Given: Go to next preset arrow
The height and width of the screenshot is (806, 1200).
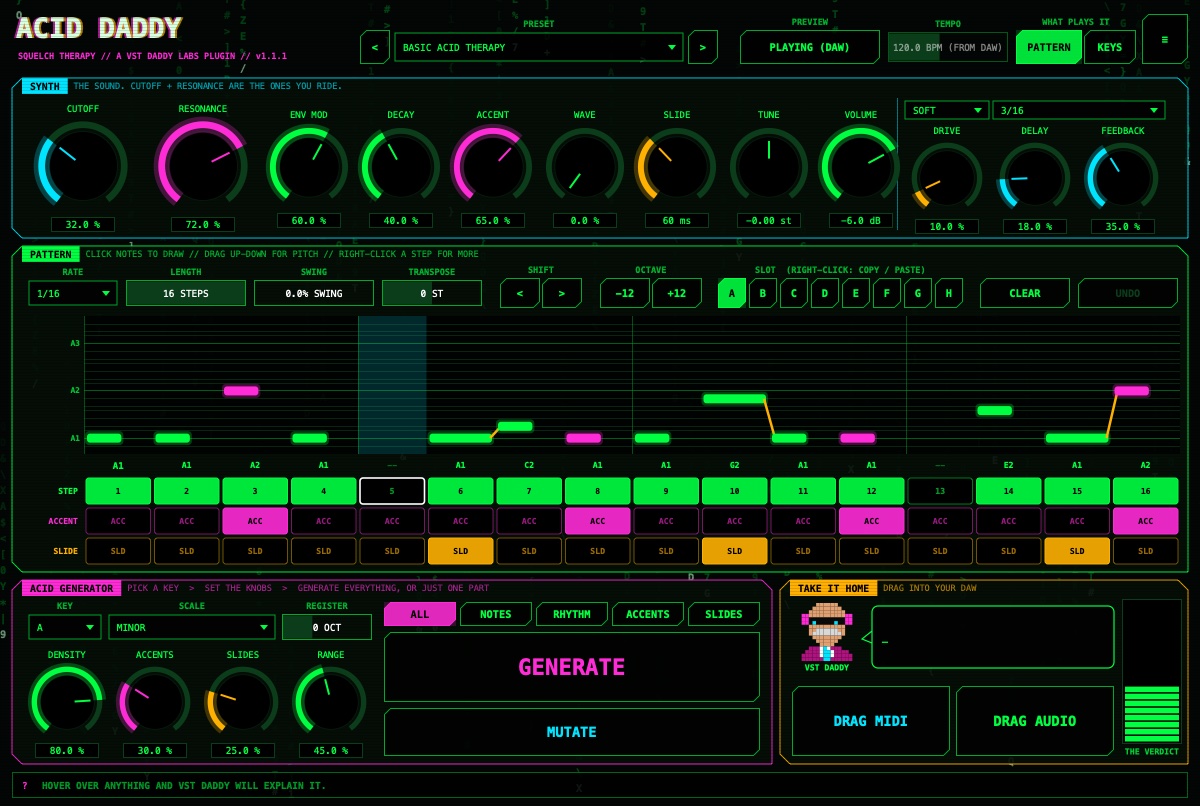Looking at the screenshot, I should coord(702,47).
